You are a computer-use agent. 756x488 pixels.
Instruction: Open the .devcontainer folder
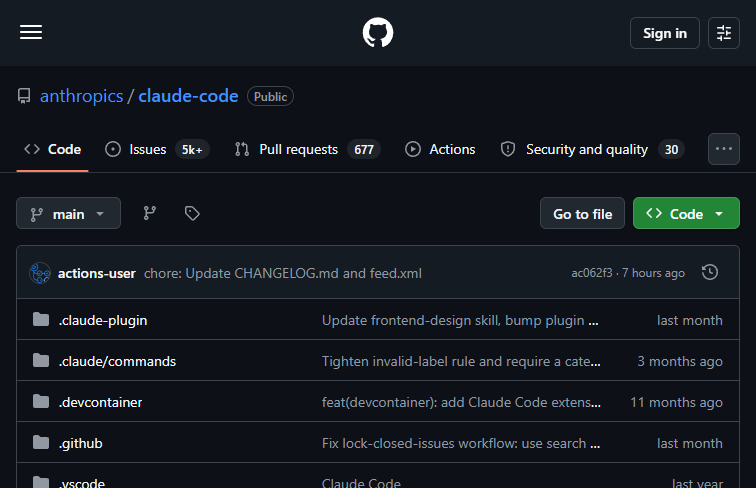[100, 402]
